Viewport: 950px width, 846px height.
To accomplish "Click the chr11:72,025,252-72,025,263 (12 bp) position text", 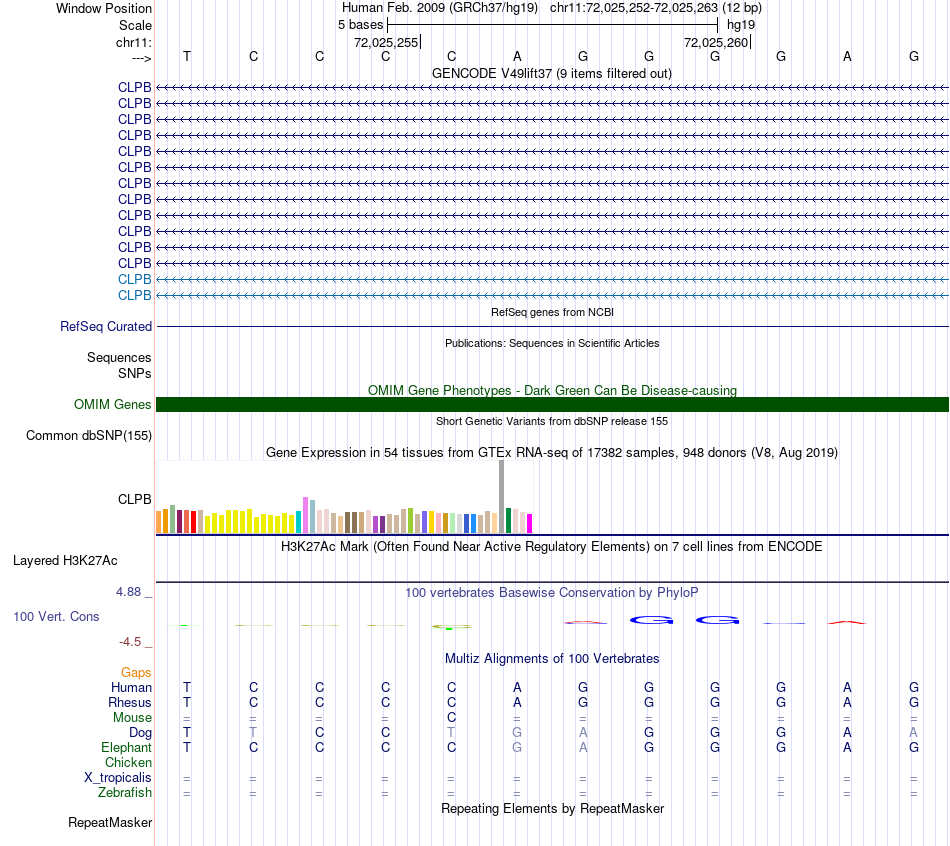I will click(x=656, y=8).
